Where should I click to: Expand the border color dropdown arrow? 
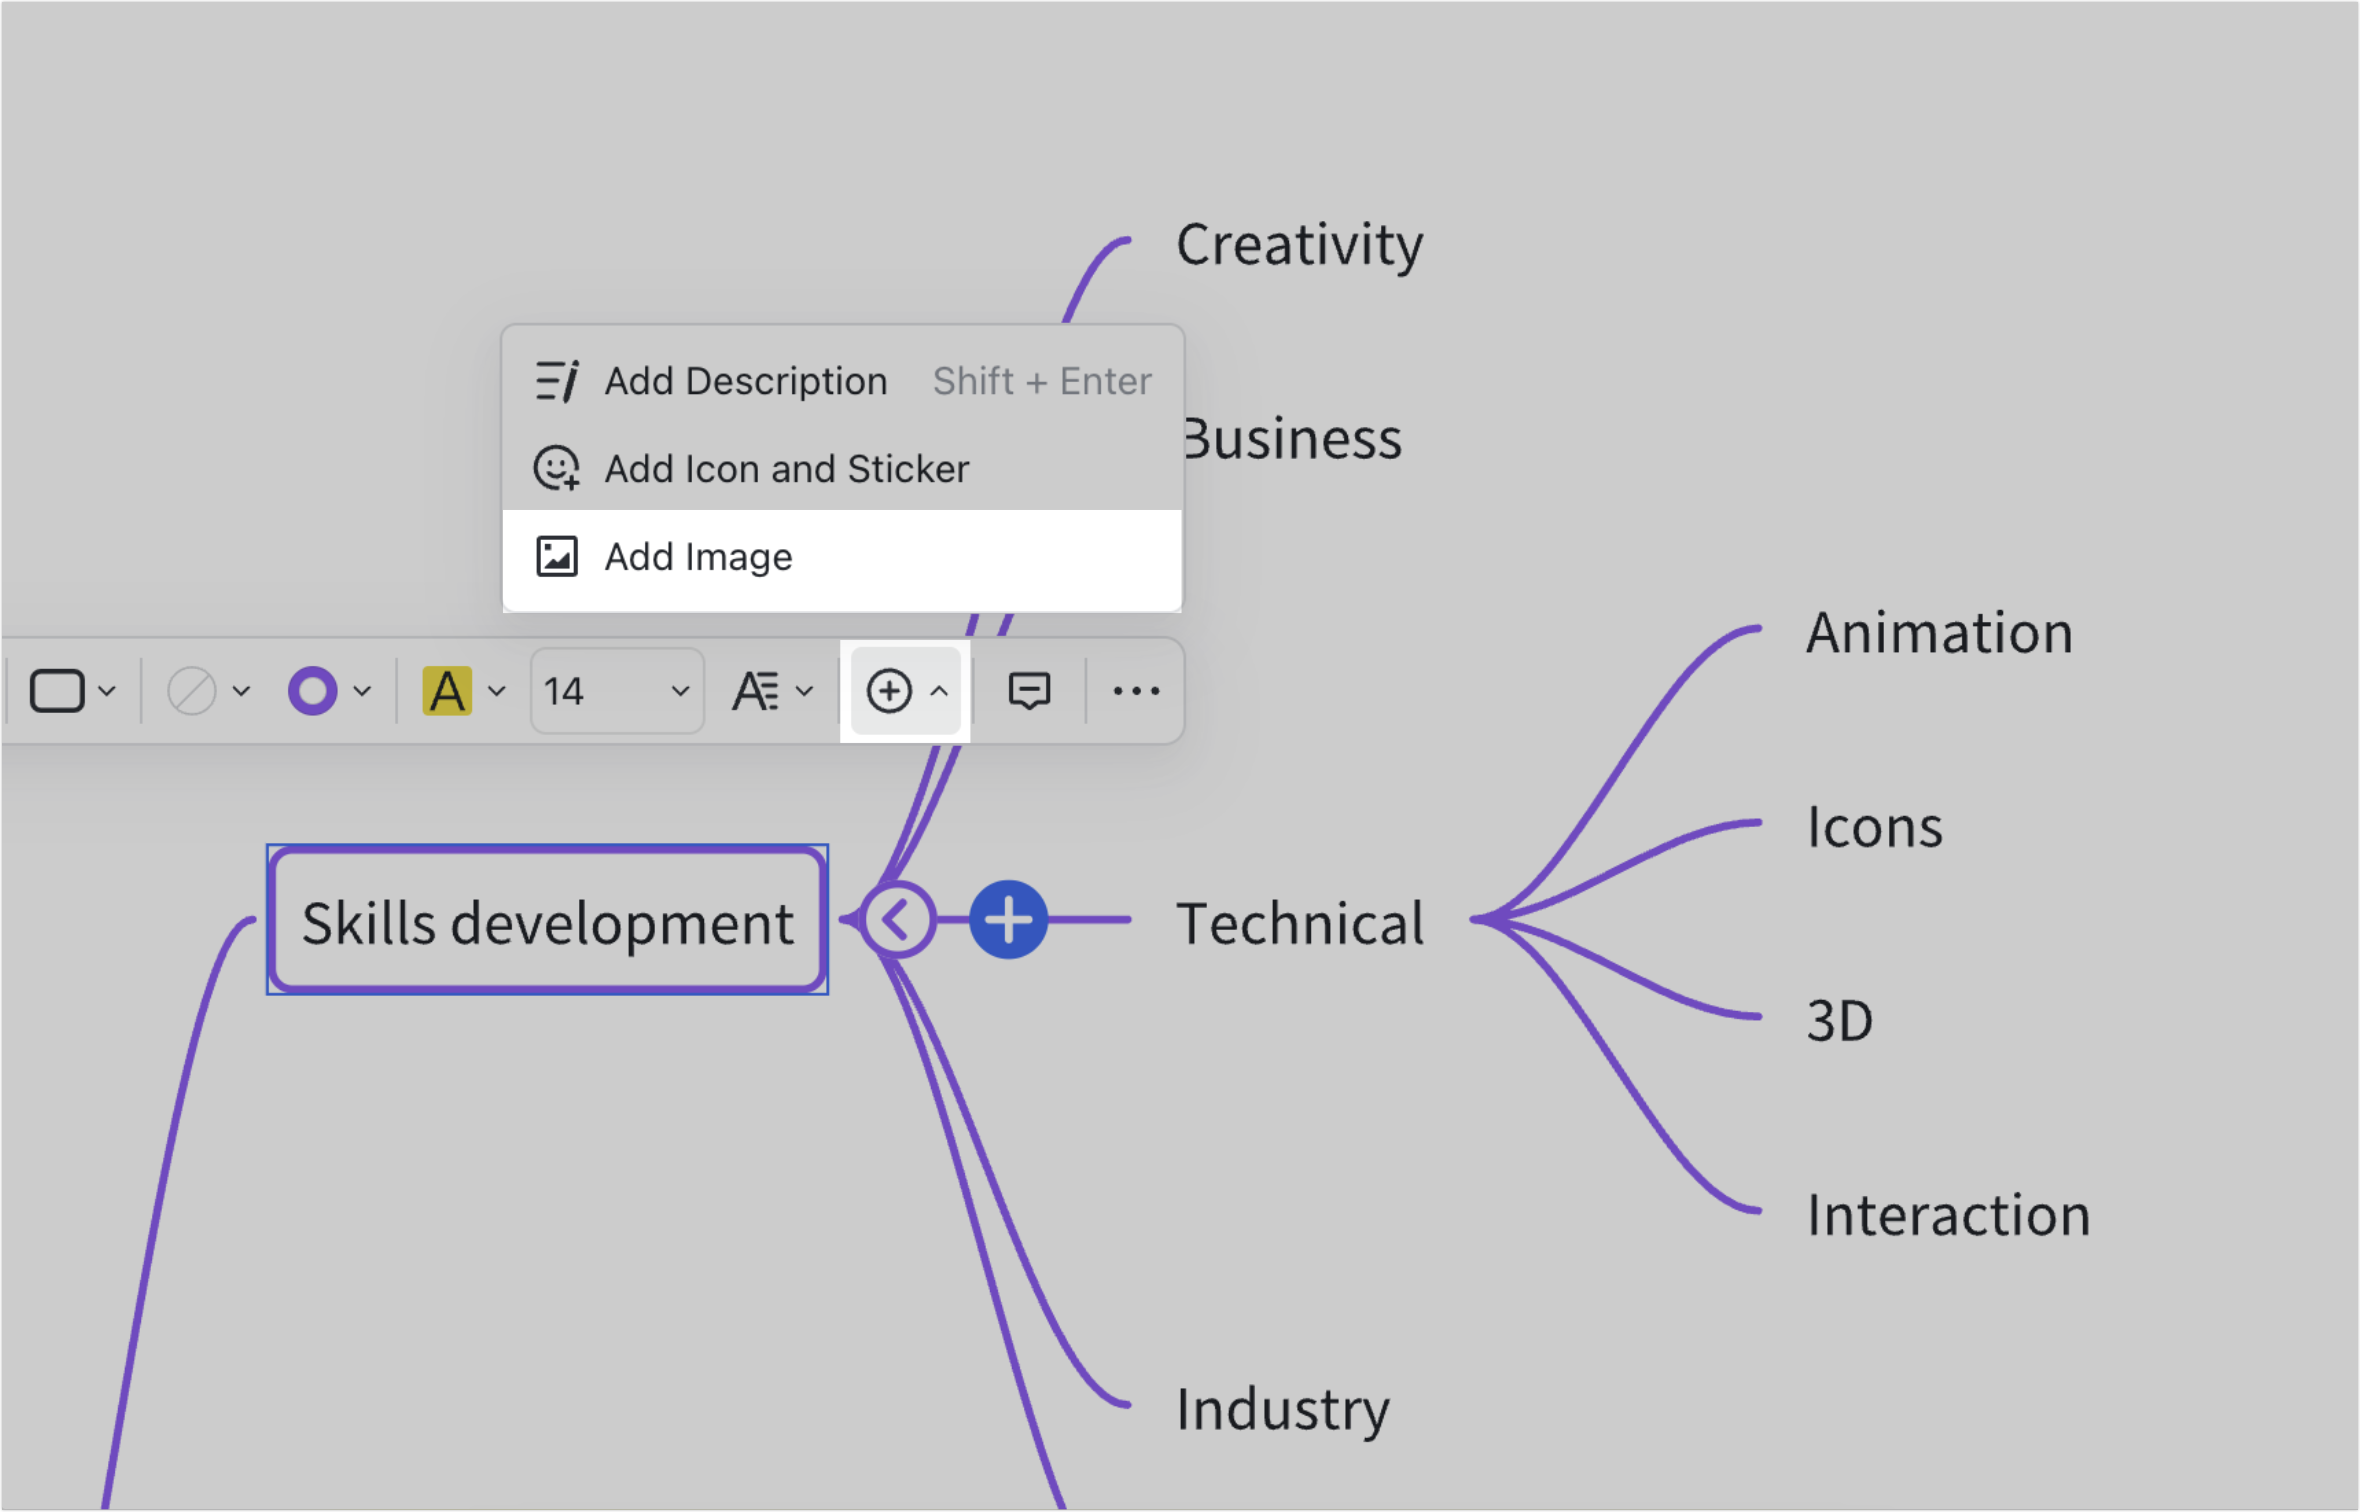(363, 691)
